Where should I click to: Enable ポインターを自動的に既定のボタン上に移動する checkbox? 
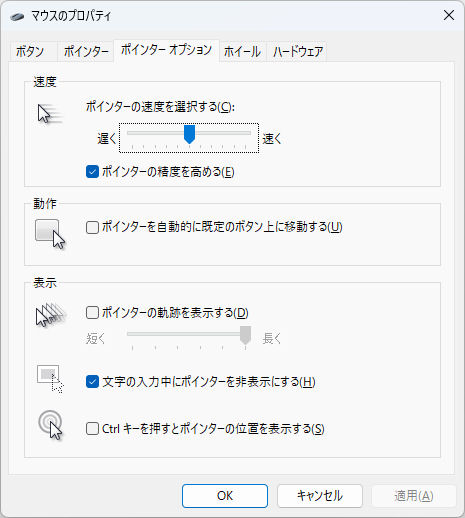[x=92, y=227]
